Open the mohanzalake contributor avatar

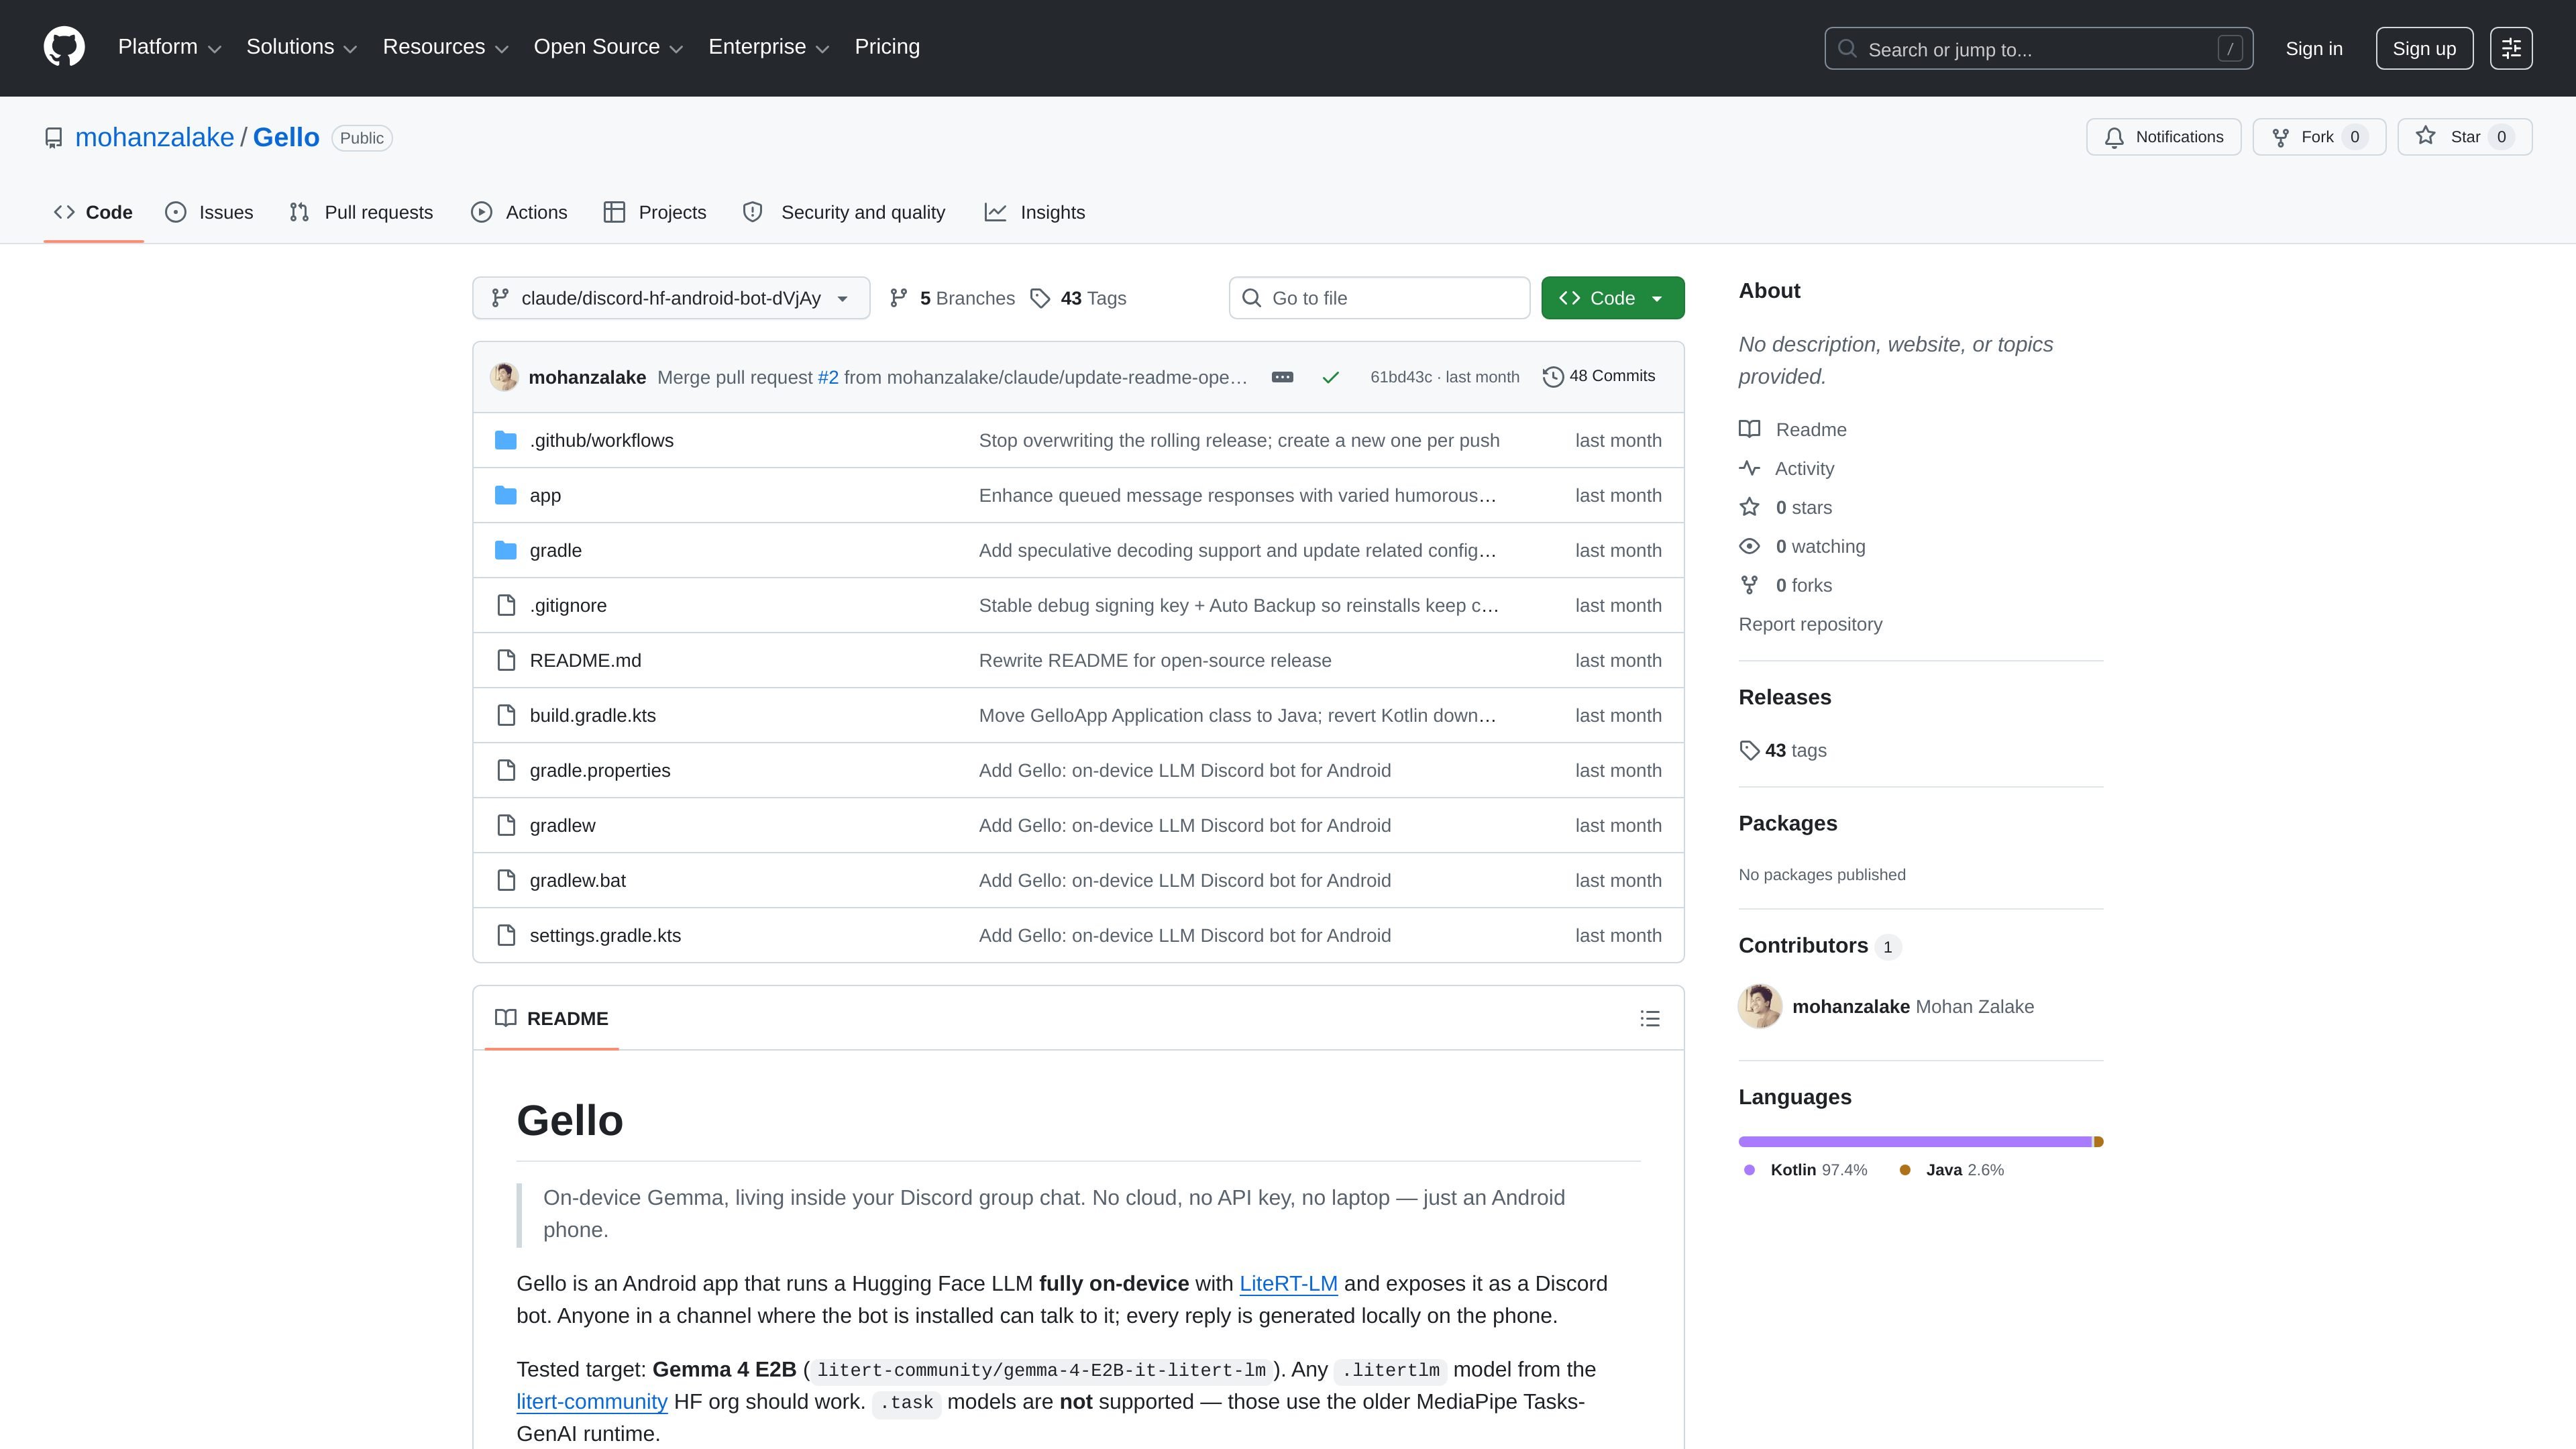point(1760,1006)
